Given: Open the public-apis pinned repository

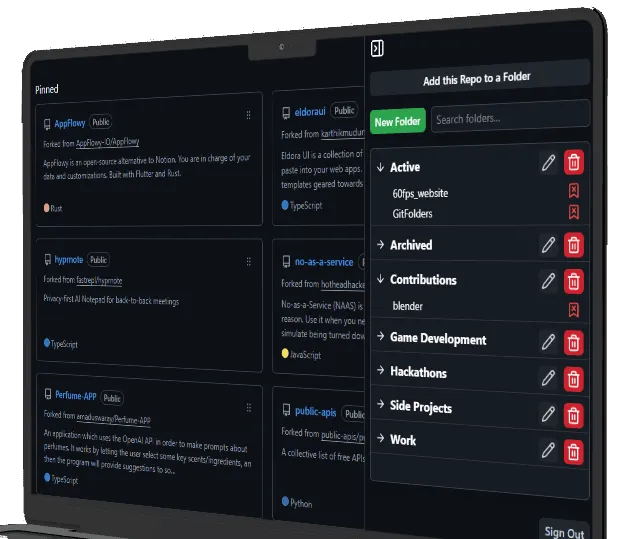Looking at the screenshot, I should 315,412.
